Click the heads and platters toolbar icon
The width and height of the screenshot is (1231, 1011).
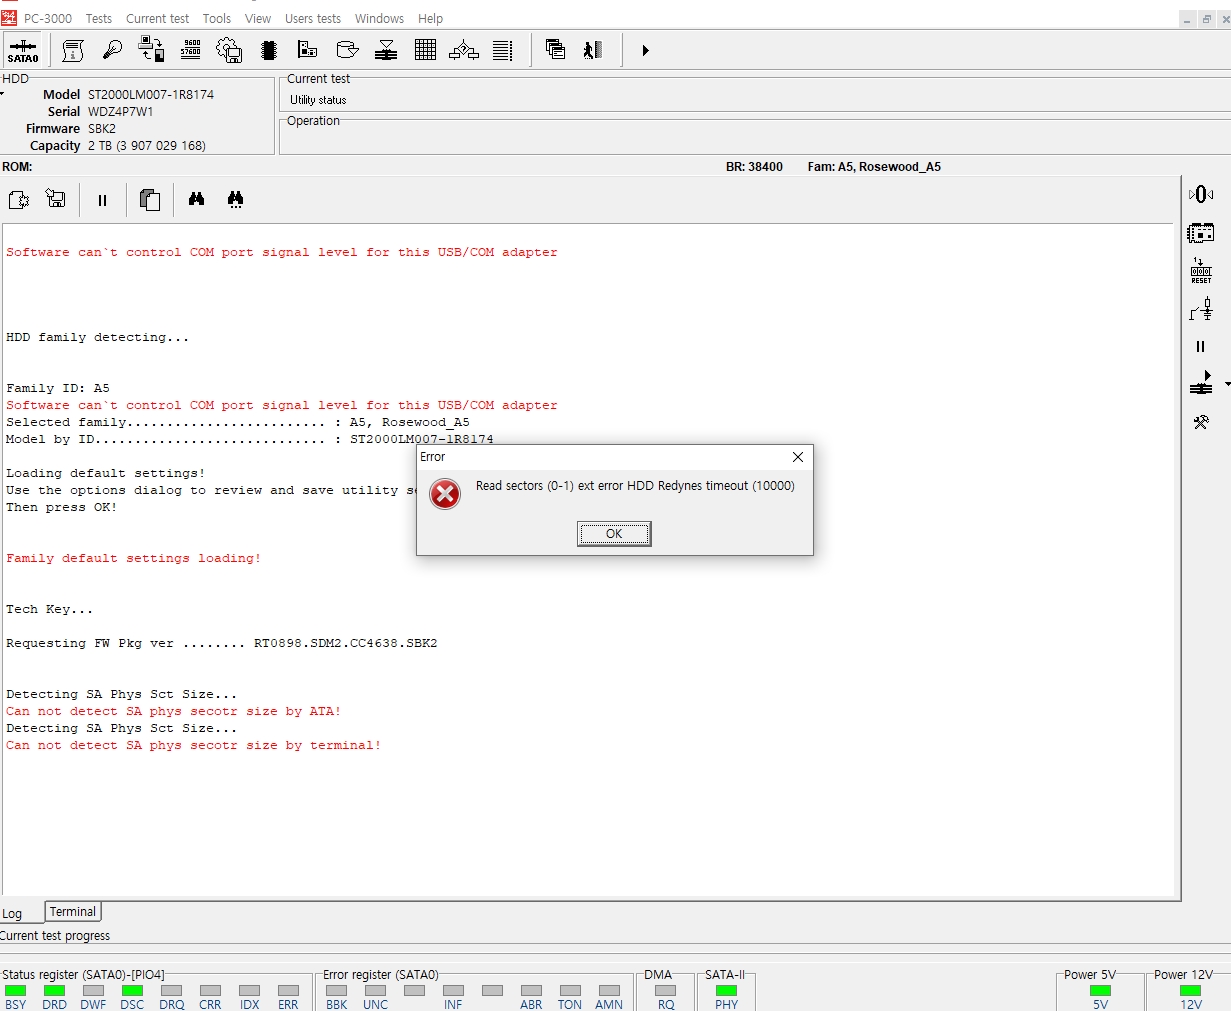tap(386, 50)
